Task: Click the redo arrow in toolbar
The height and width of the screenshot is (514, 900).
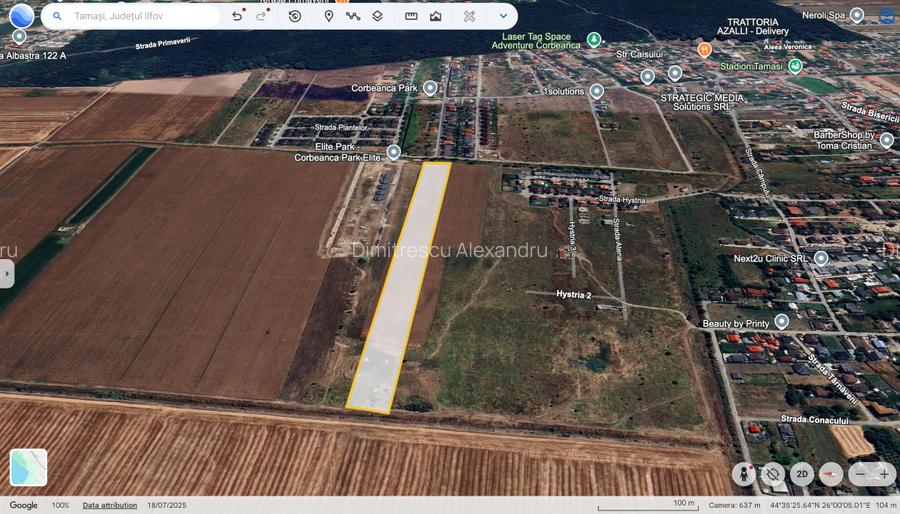Action: coord(261,16)
